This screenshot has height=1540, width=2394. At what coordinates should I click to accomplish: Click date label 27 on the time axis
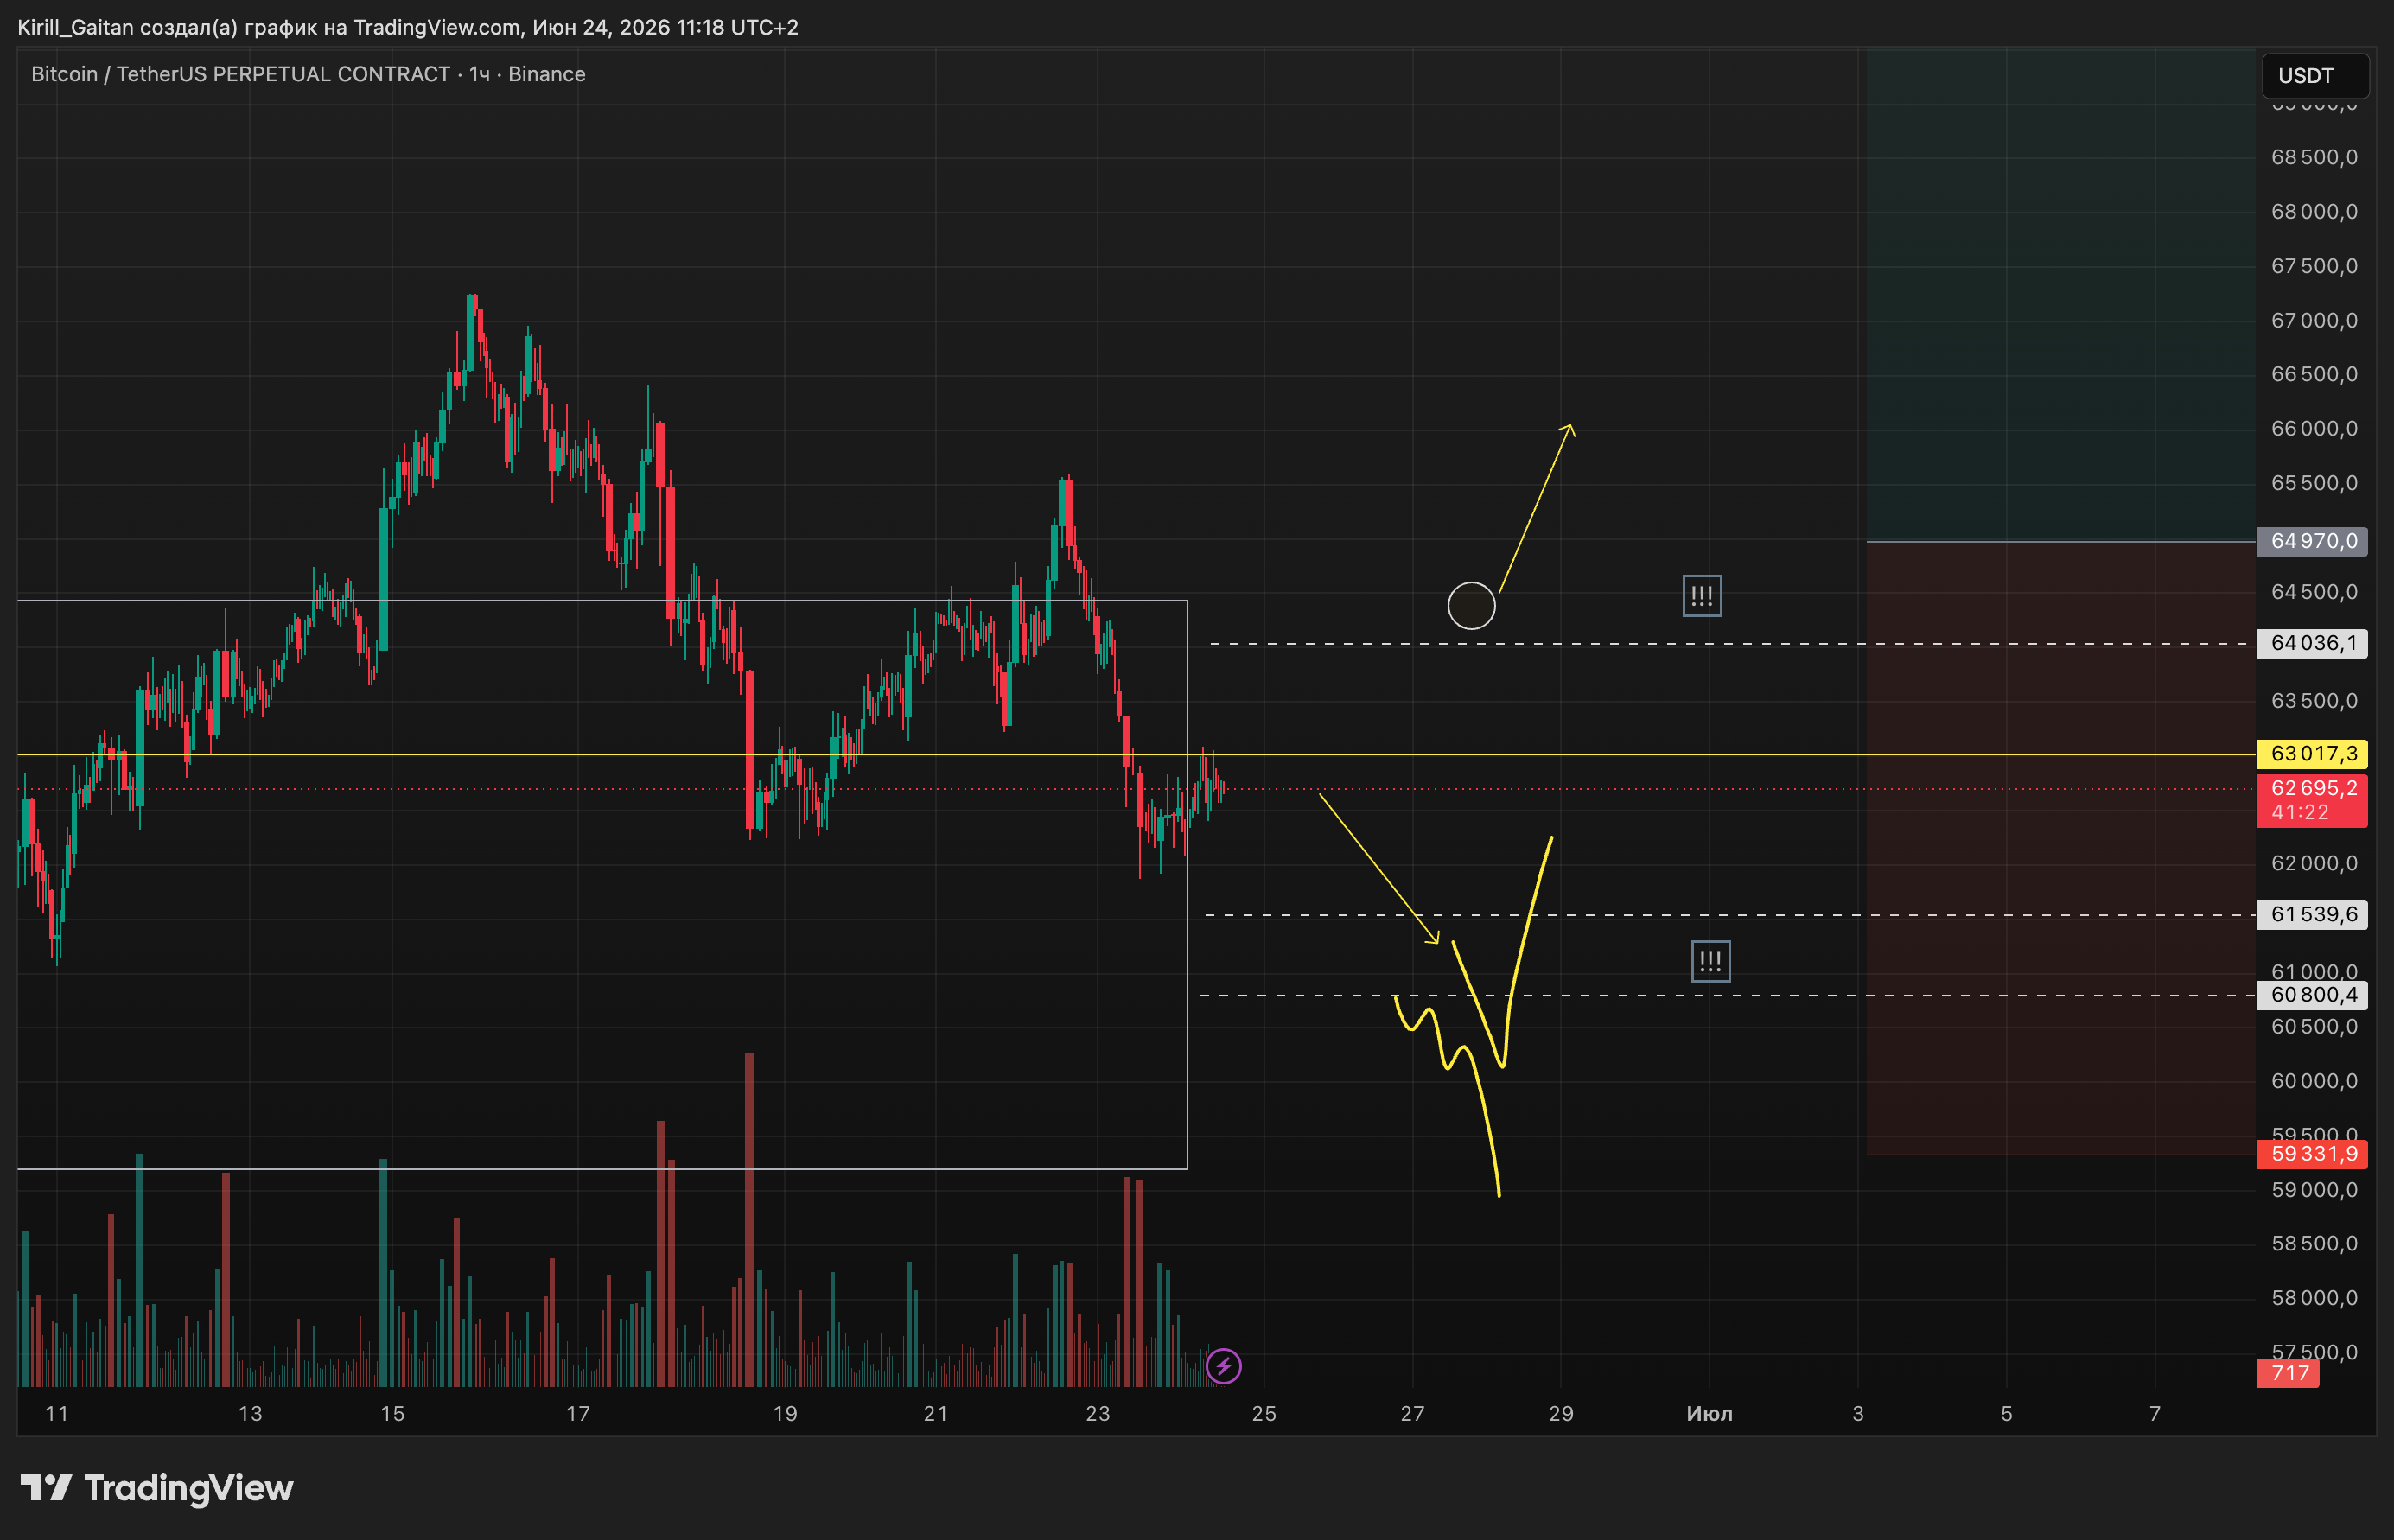(x=1412, y=1413)
